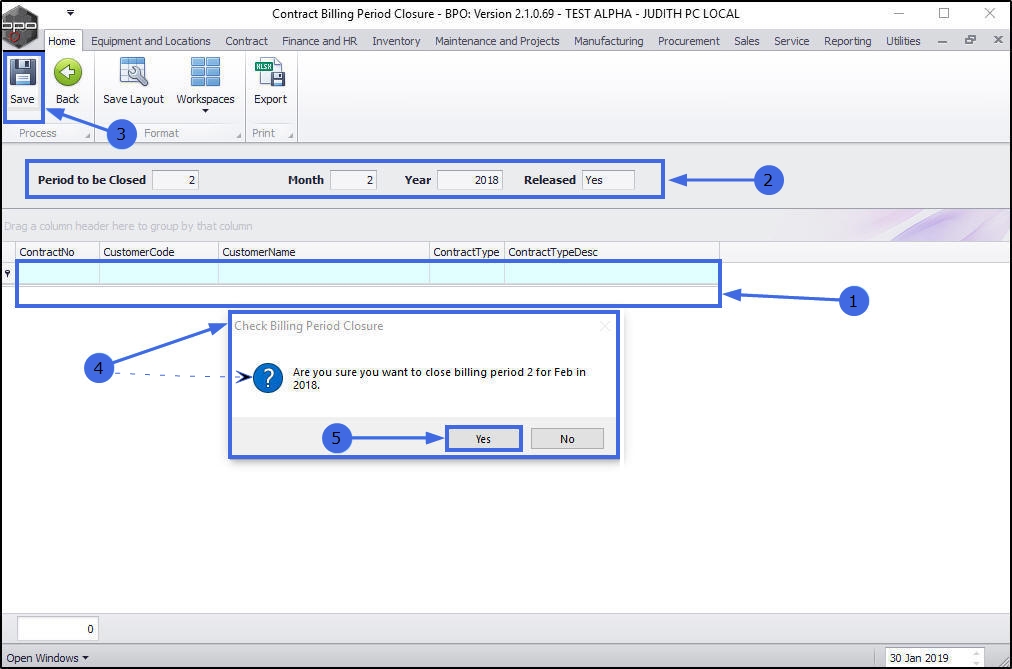
Task: Open the Inventory ribbon tab
Action: [x=396, y=41]
